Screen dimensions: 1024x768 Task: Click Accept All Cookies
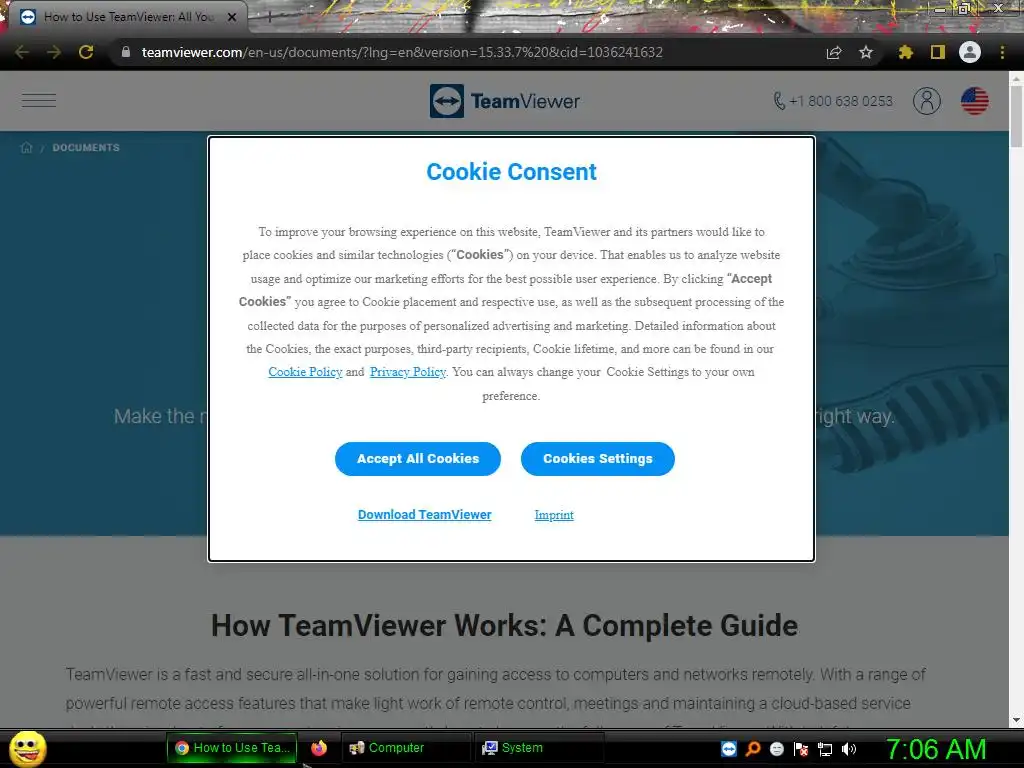coord(418,459)
